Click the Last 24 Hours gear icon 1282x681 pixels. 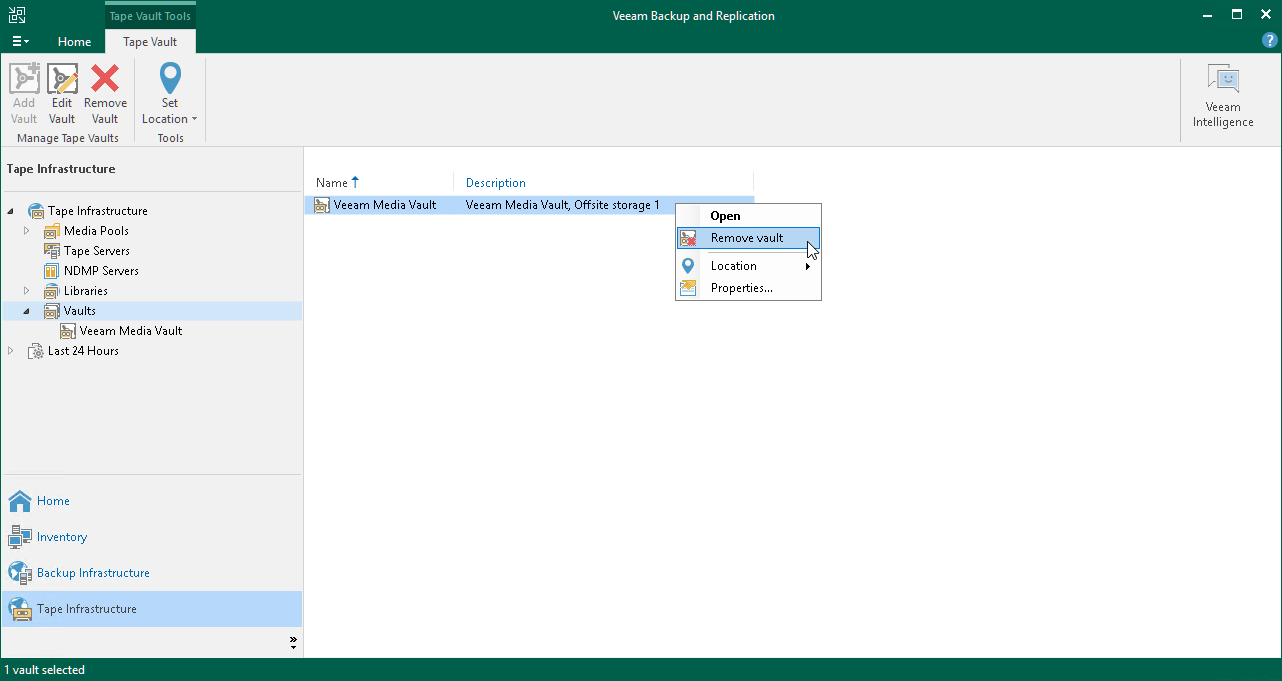pyautogui.click(x=36, y=351)
